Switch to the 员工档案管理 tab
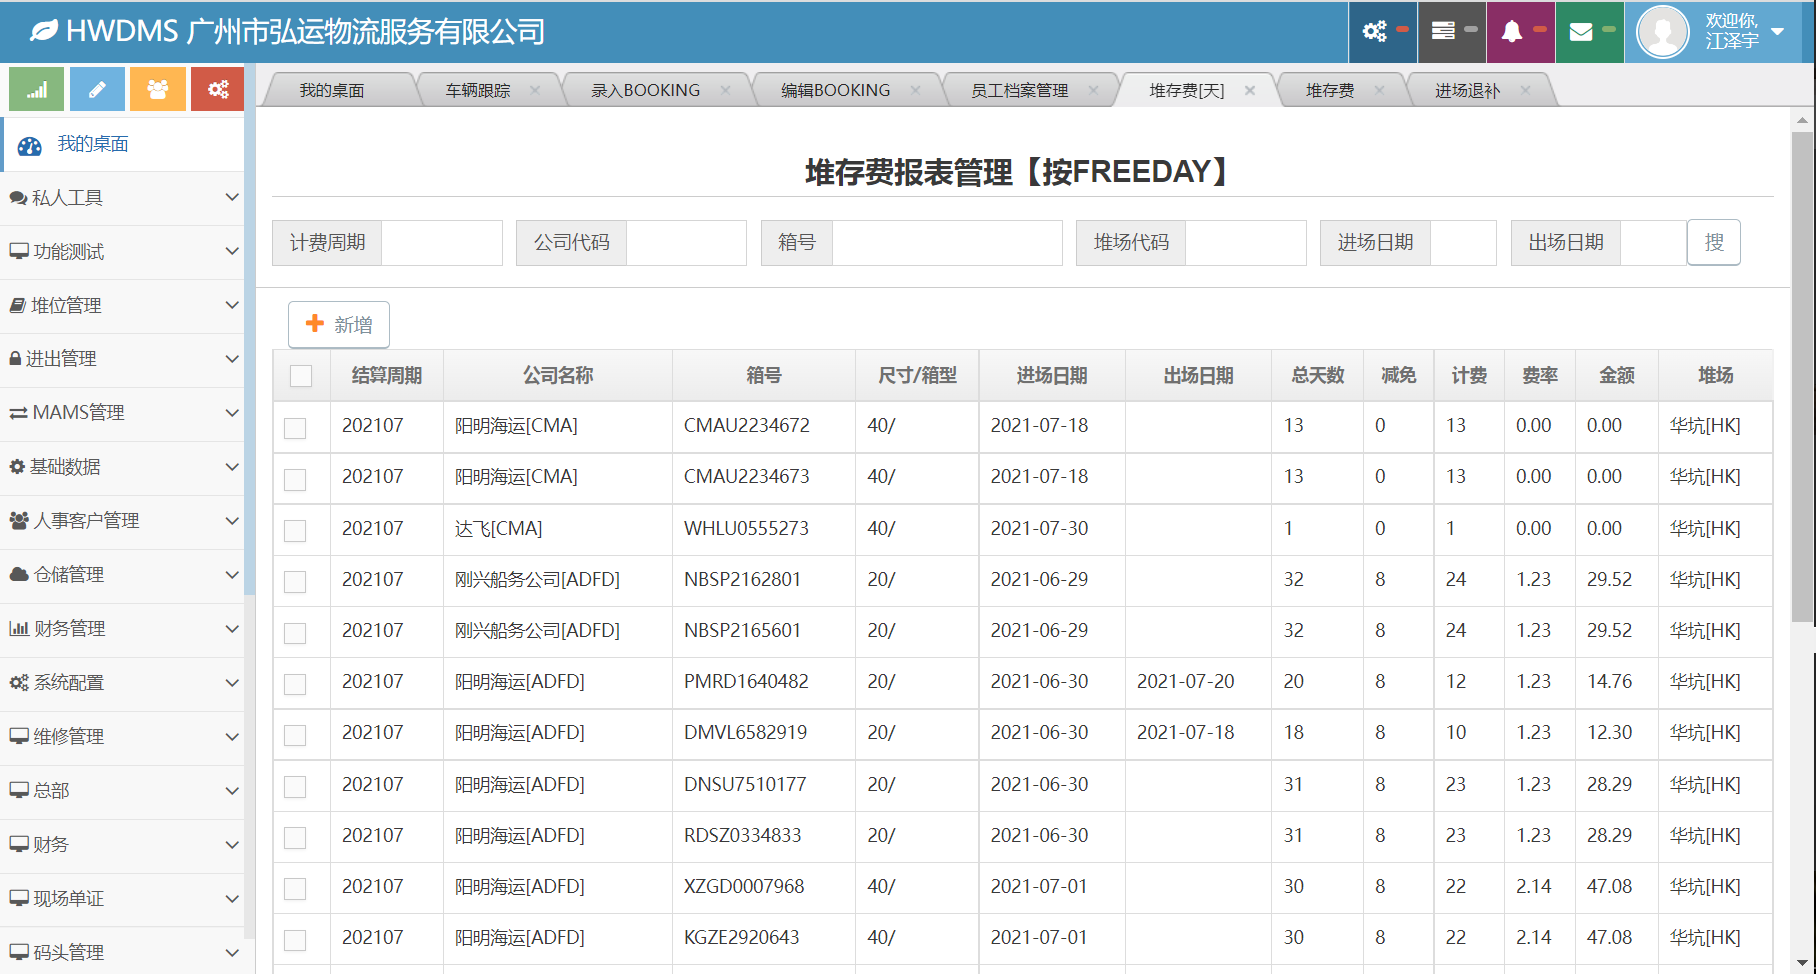 pyautogui.click(x=1019, y=90)
